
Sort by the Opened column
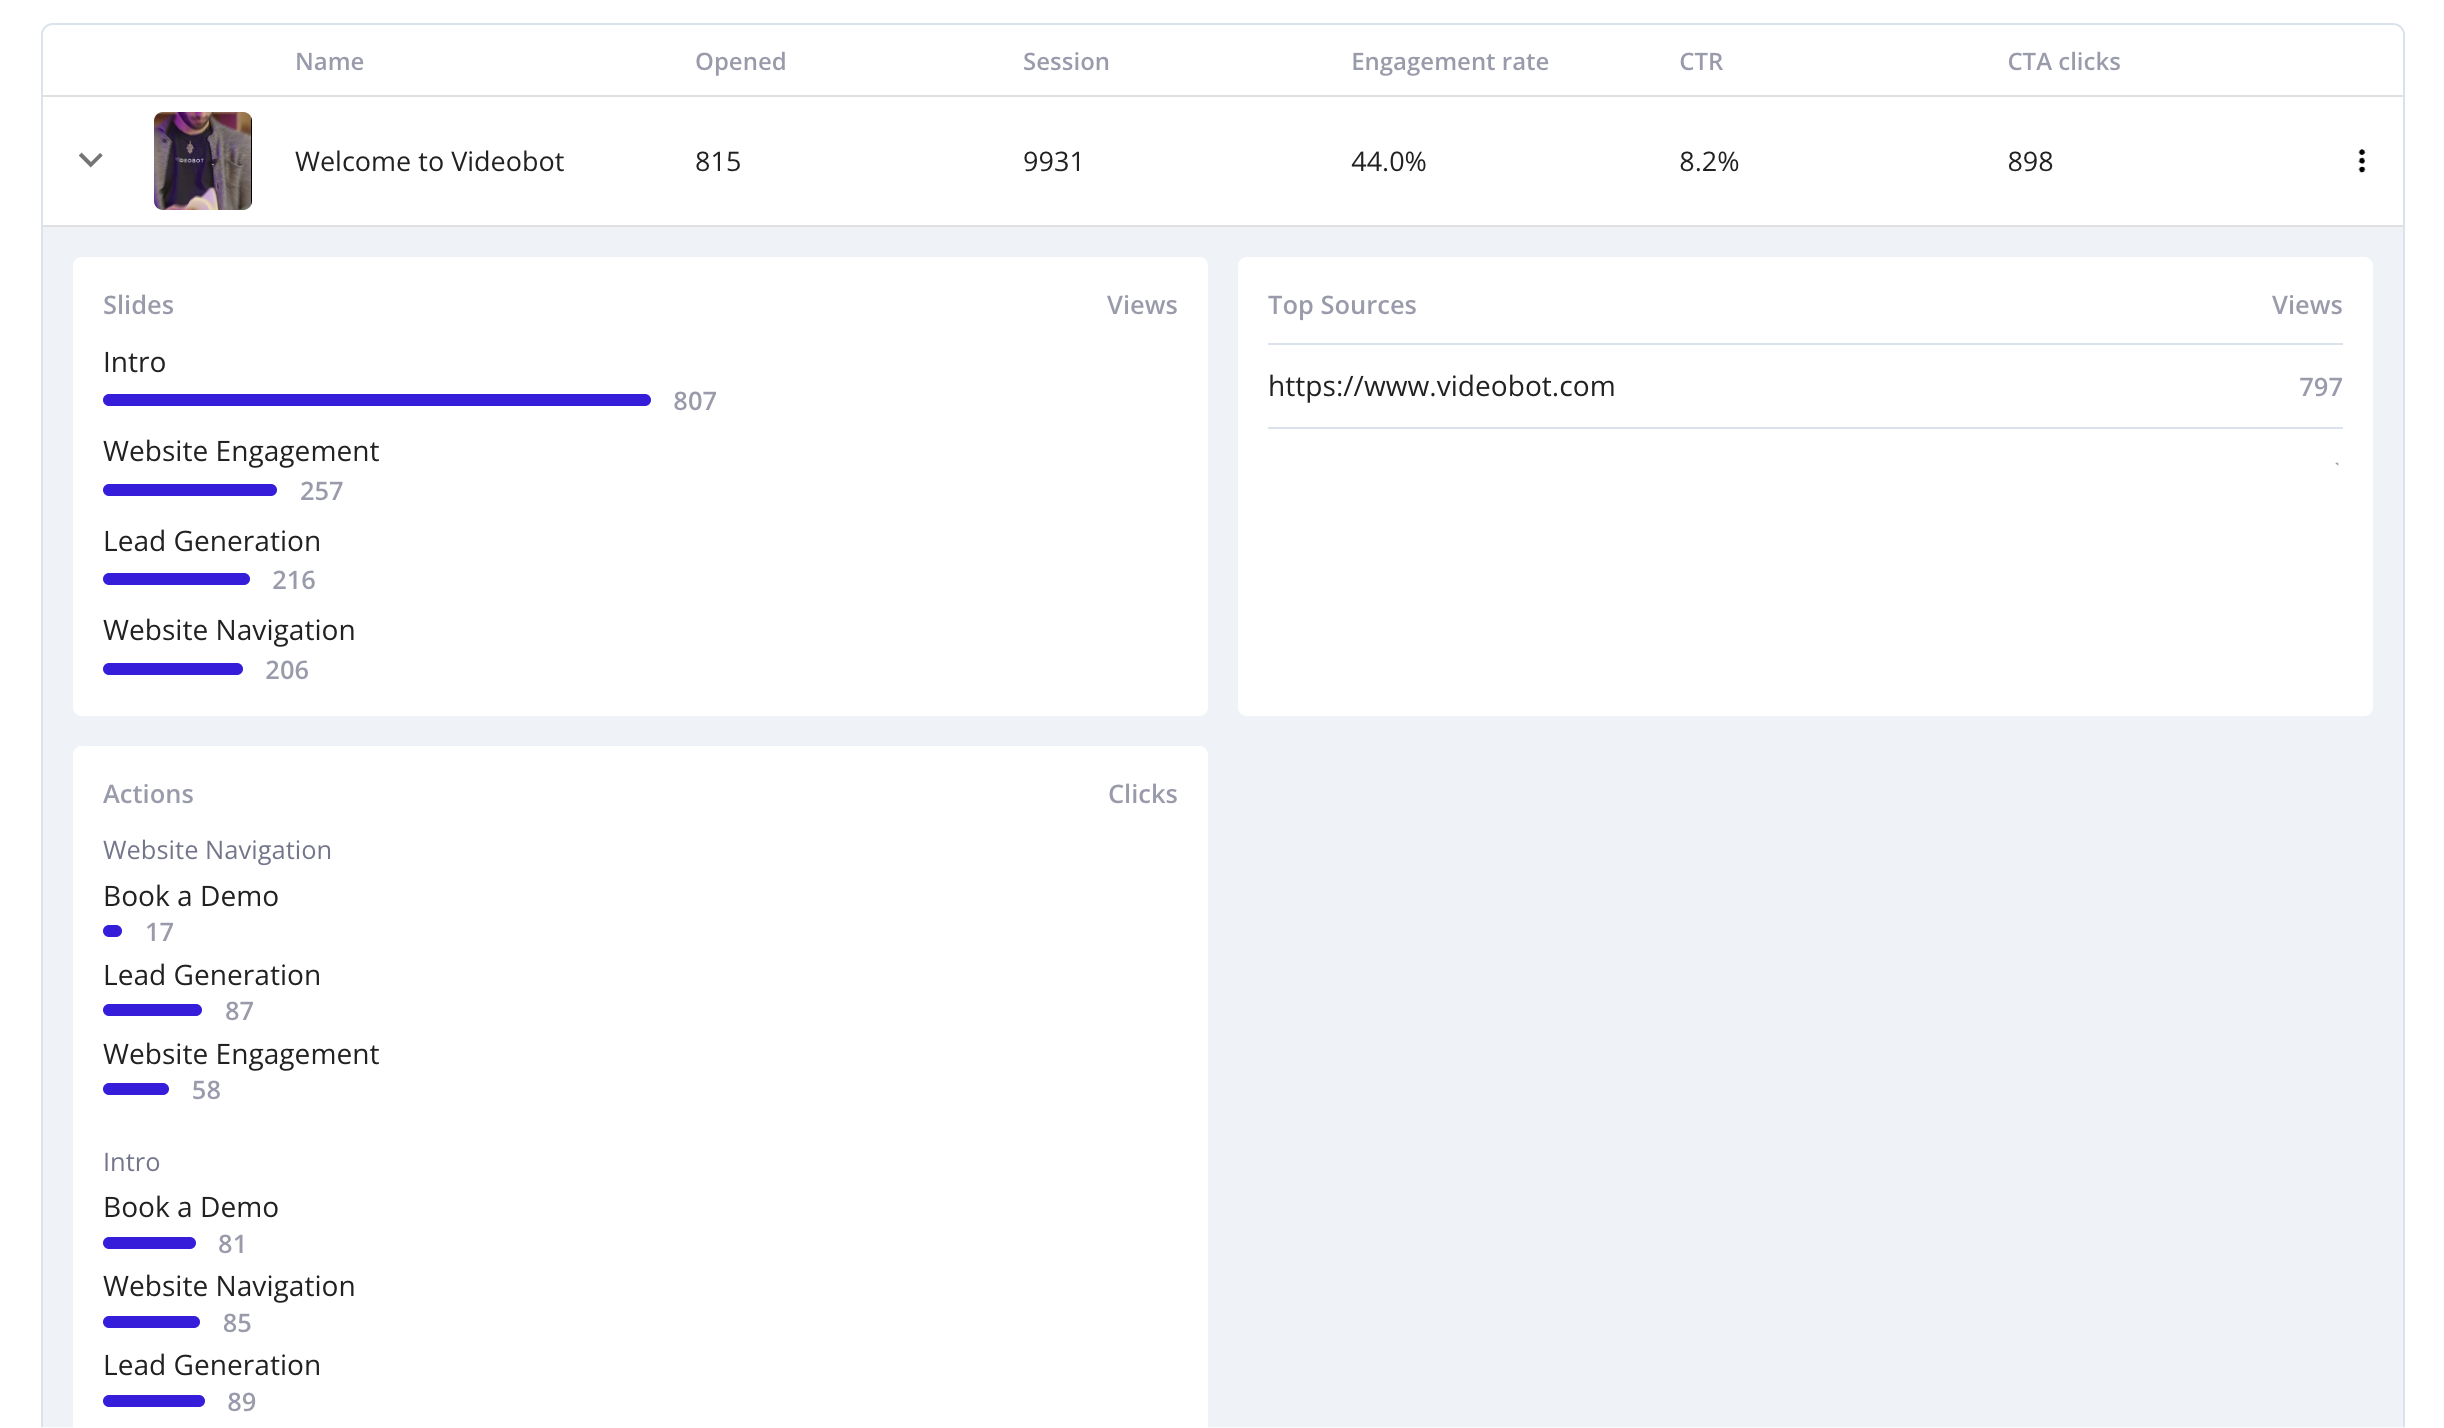(740, 61)
